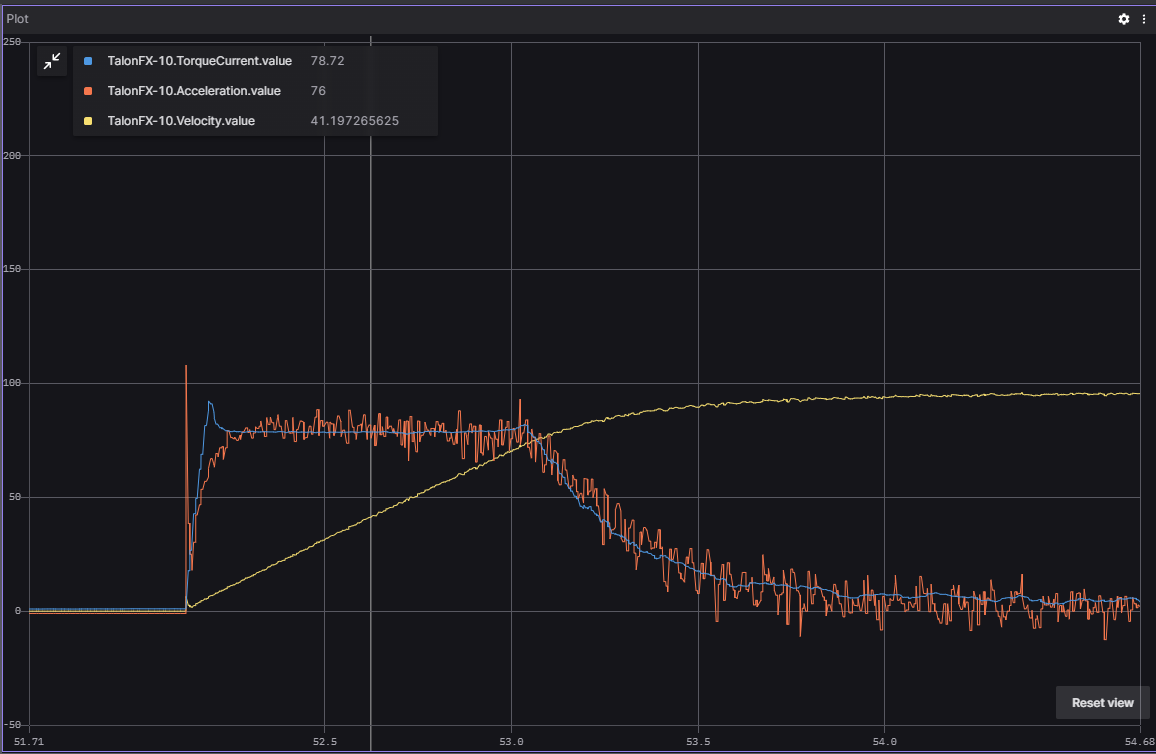1156x754 pixels.
Task: Click the blue TorqueCurrent color swatch
Action: pos(88,61)
